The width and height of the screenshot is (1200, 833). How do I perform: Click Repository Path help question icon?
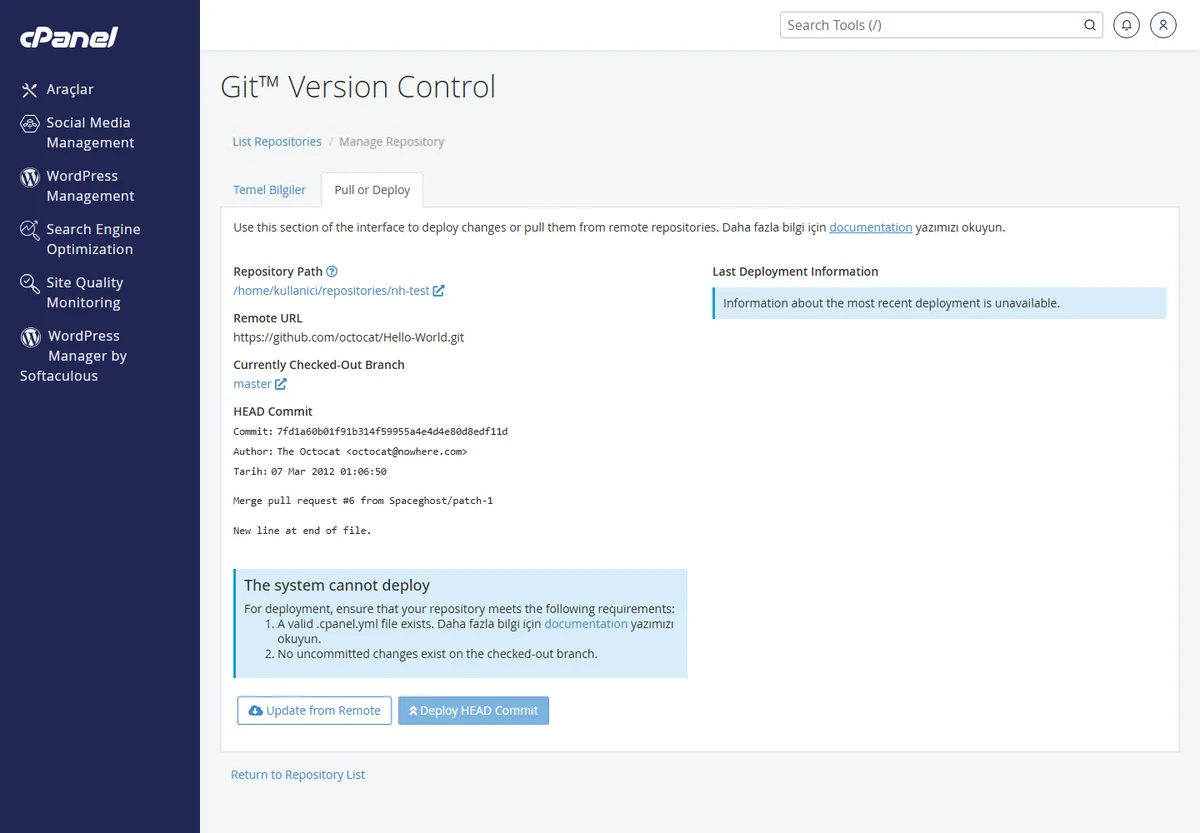[x=332, y=271]
